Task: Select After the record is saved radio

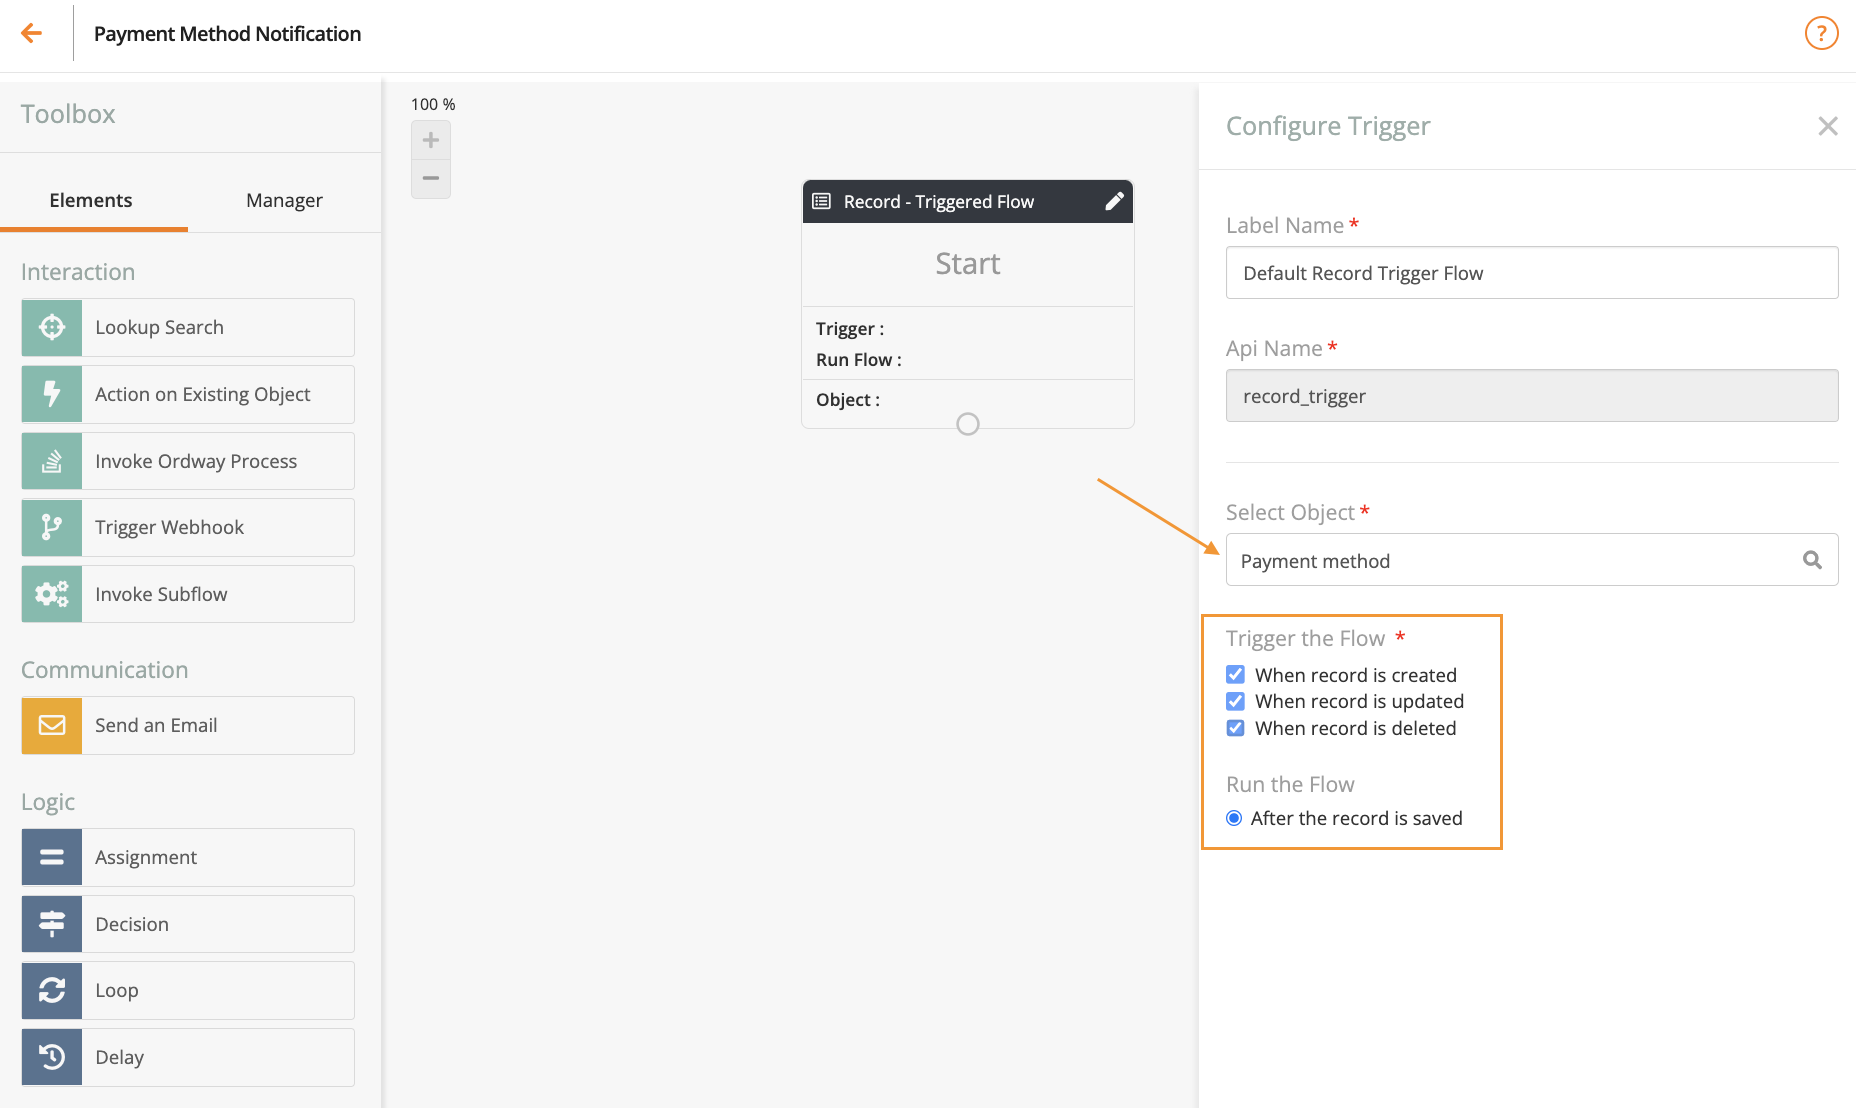Action: pyautogui.click(x=1234, y=818)
